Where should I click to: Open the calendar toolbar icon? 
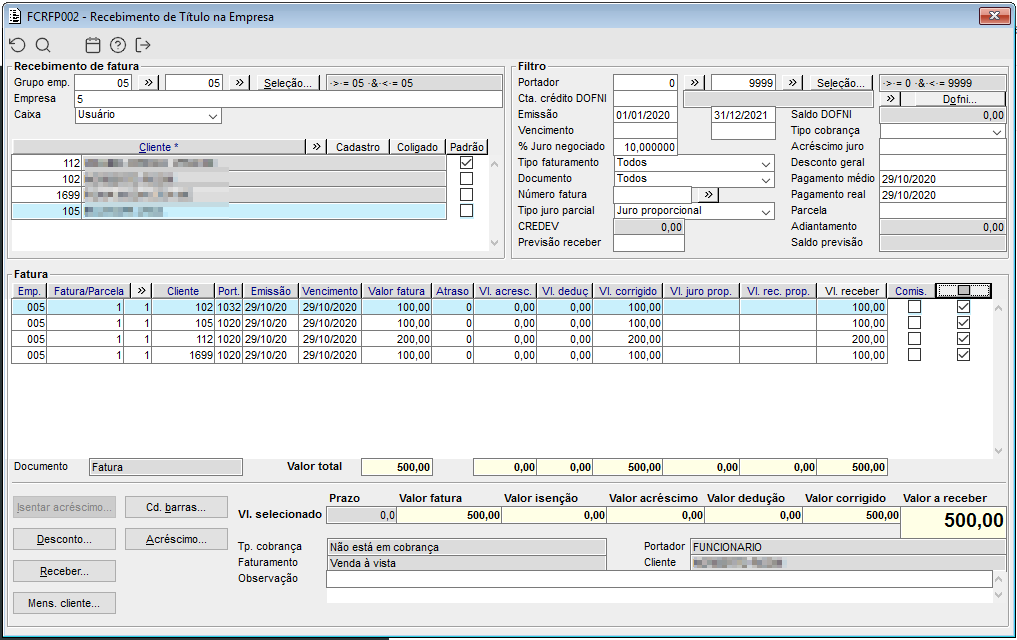(93, 45)
